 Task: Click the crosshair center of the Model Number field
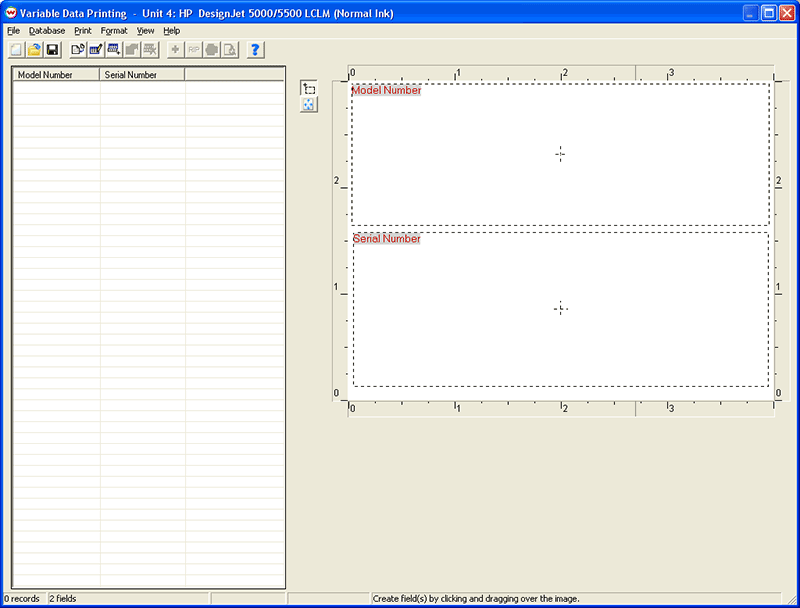tap(560, 154)
